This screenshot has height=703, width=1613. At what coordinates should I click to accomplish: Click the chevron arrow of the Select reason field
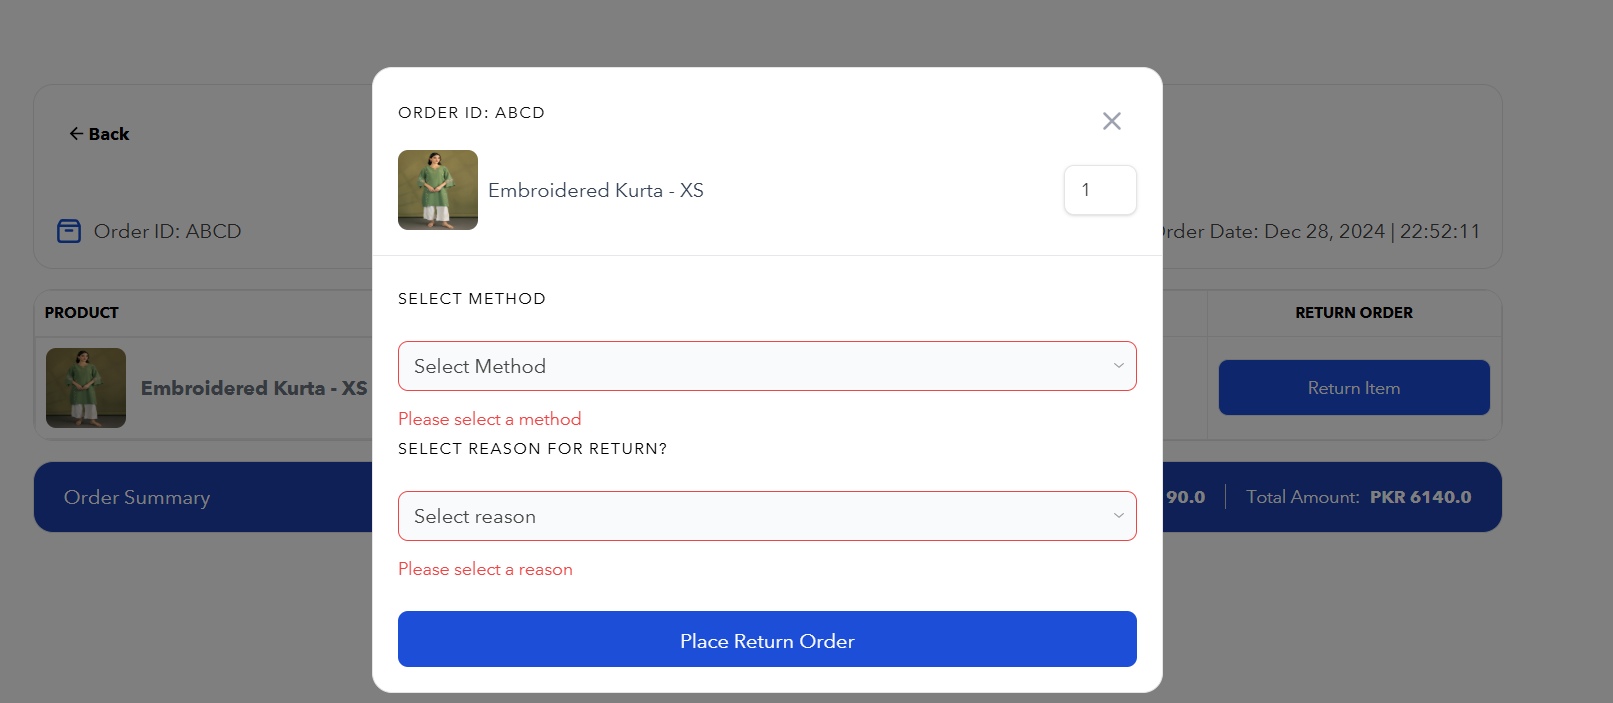(x=1118, y=516)
